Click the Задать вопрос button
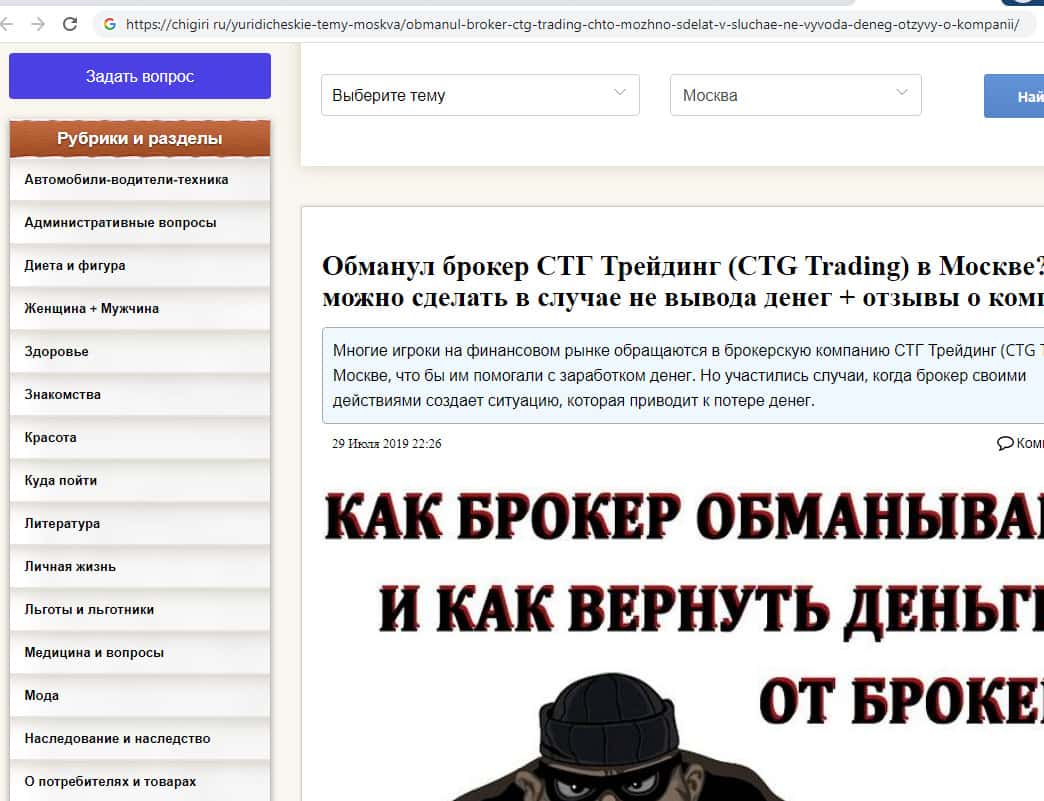Screen dimensions: 1044x801 (140, 76)
